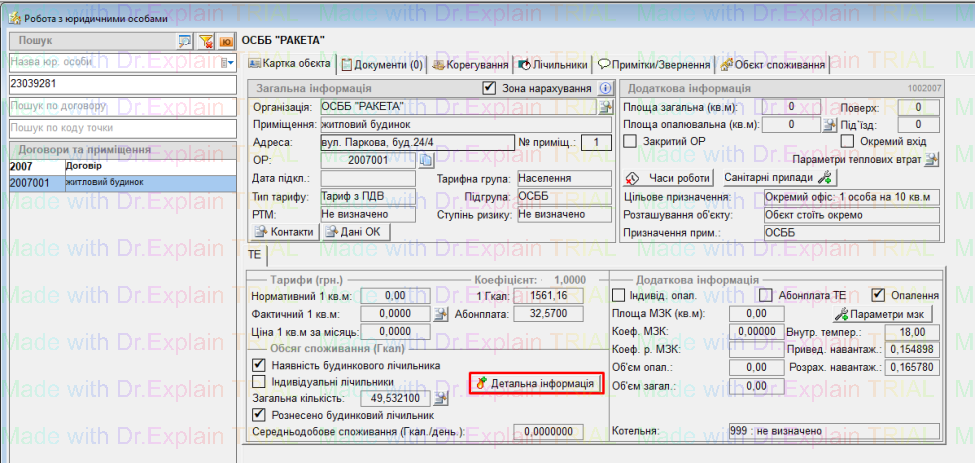This screenshot has height=463, width=975.
Task: Click the edit icon beside Загальна кількість
Action: (x=440, y=399)
